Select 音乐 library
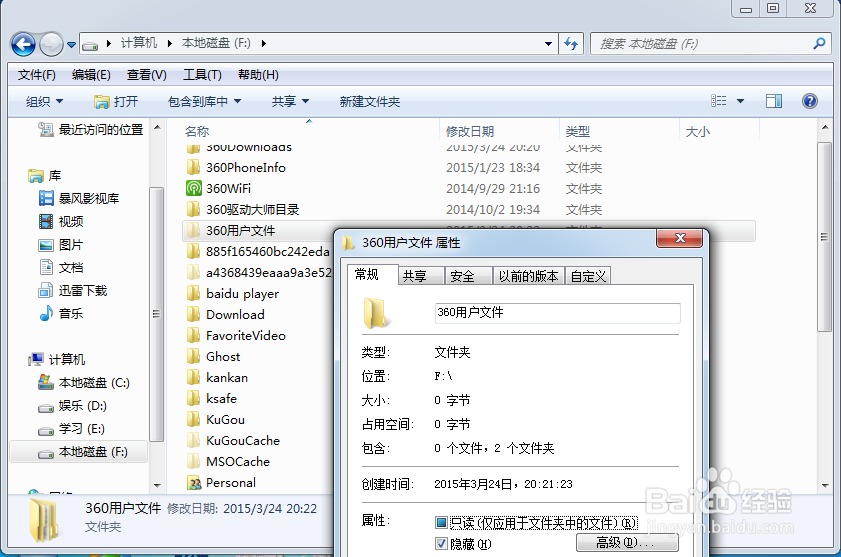 (61, 313)
